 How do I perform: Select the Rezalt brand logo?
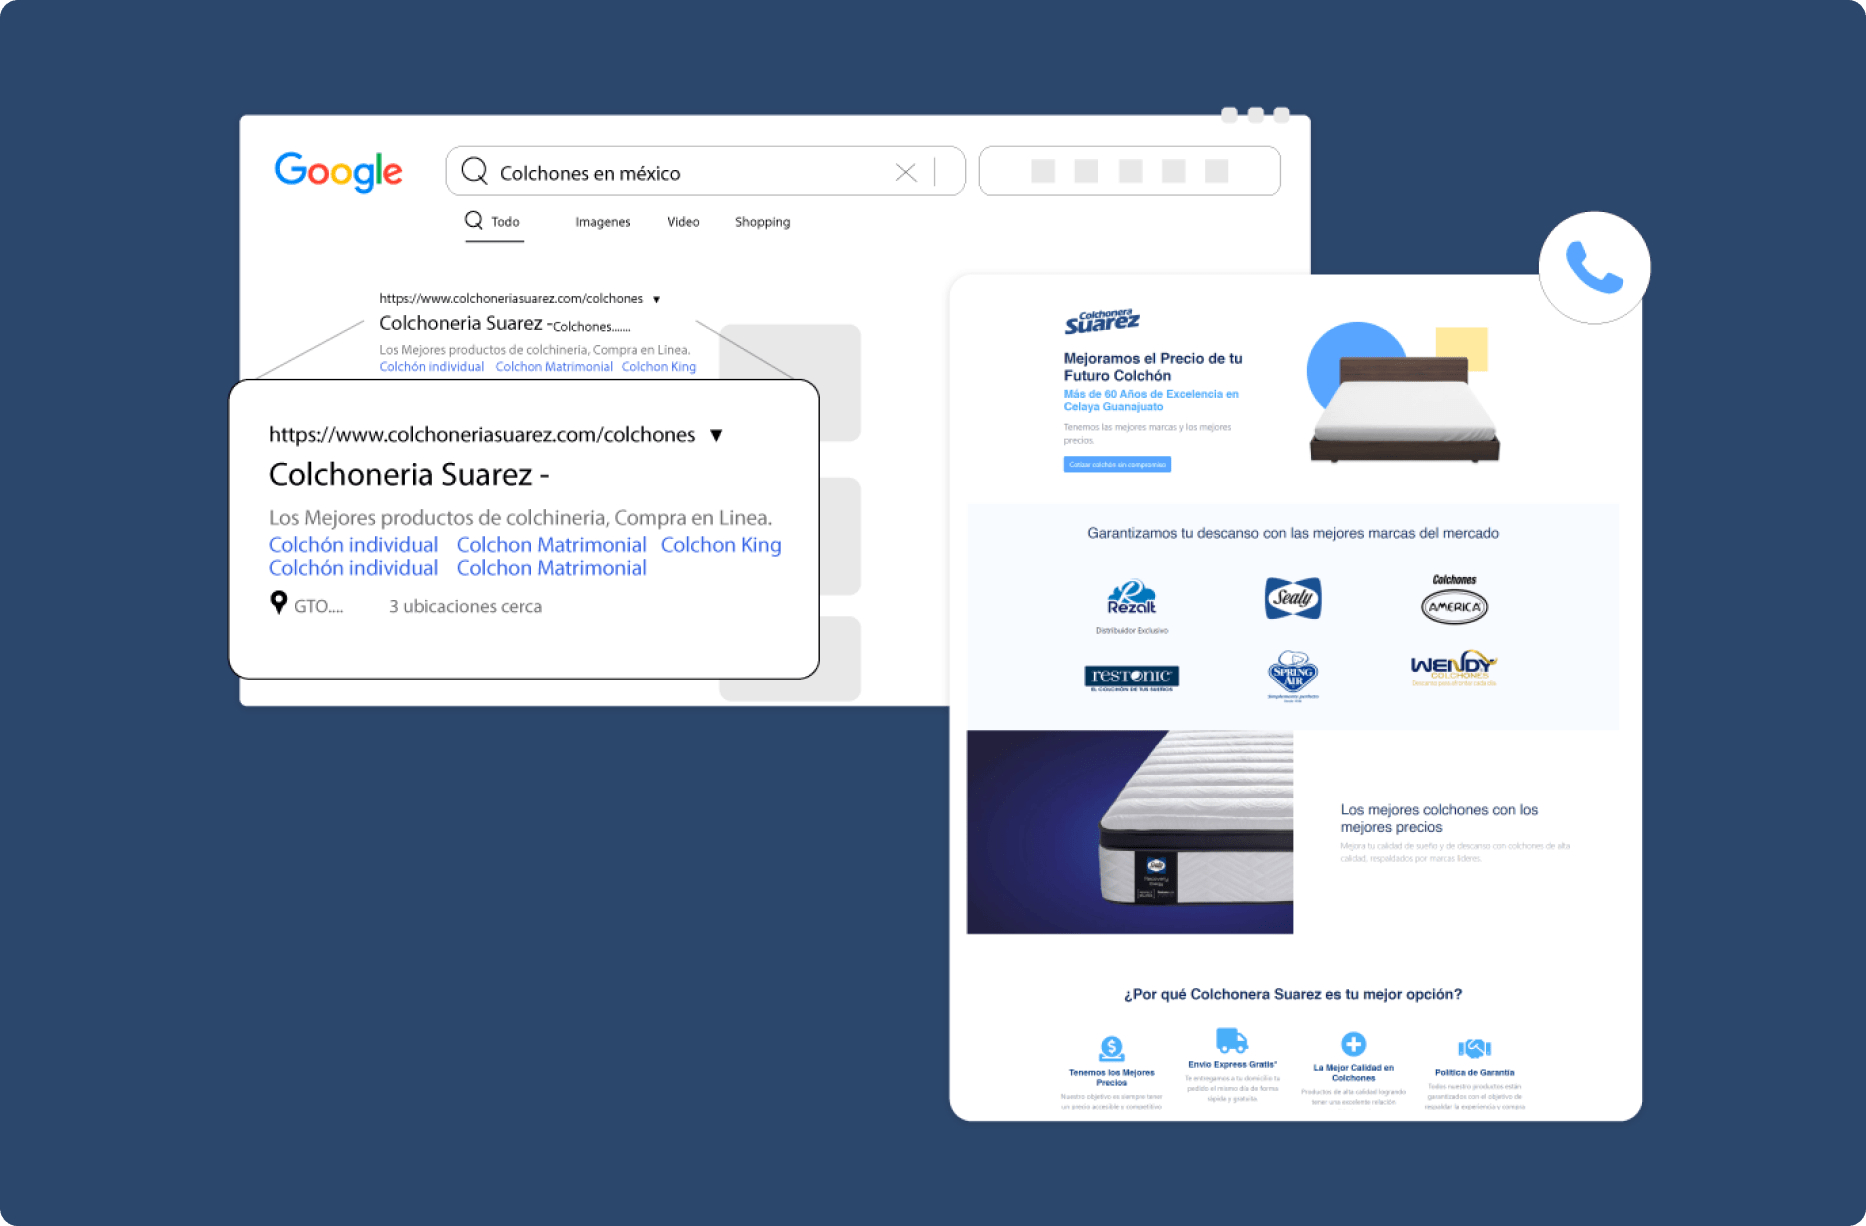click(1131, 599)
